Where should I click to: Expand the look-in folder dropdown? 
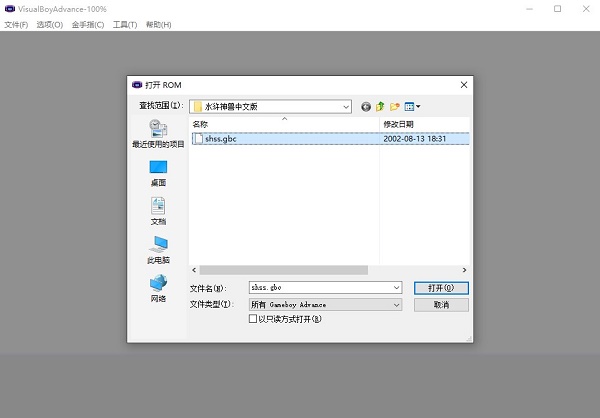click(346, 107)
